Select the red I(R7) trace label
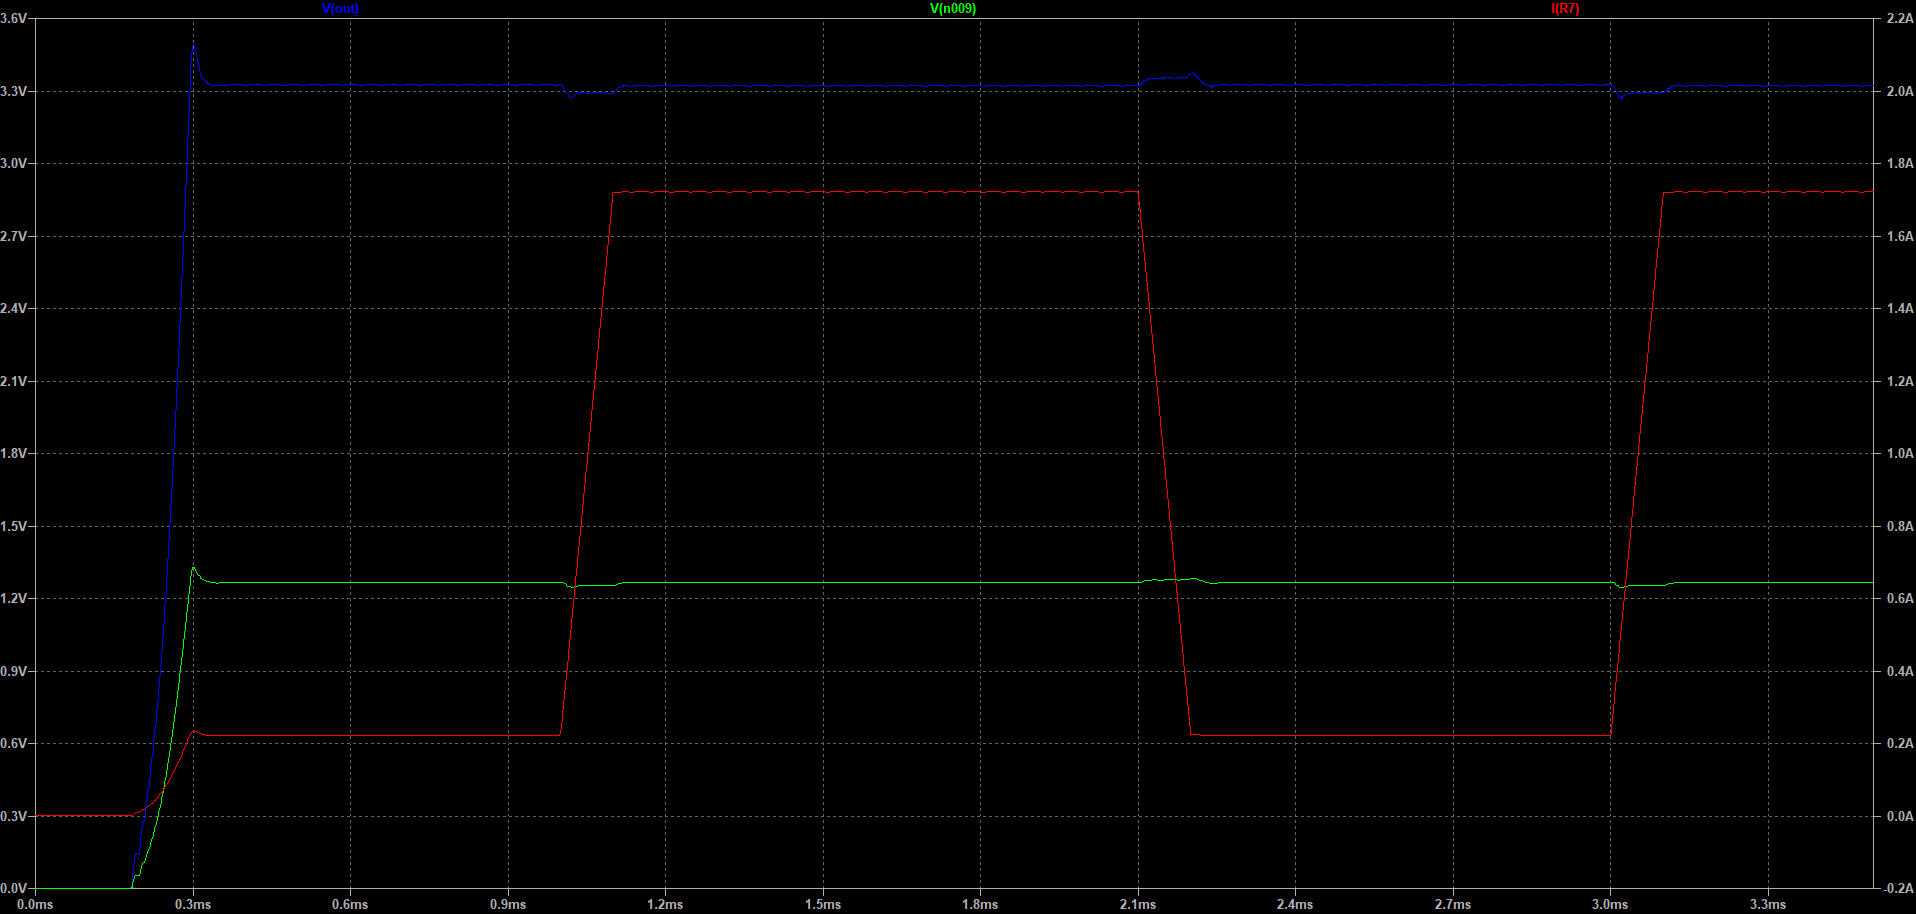This screenshot has width=1916, height=914. pos(1565,9)
